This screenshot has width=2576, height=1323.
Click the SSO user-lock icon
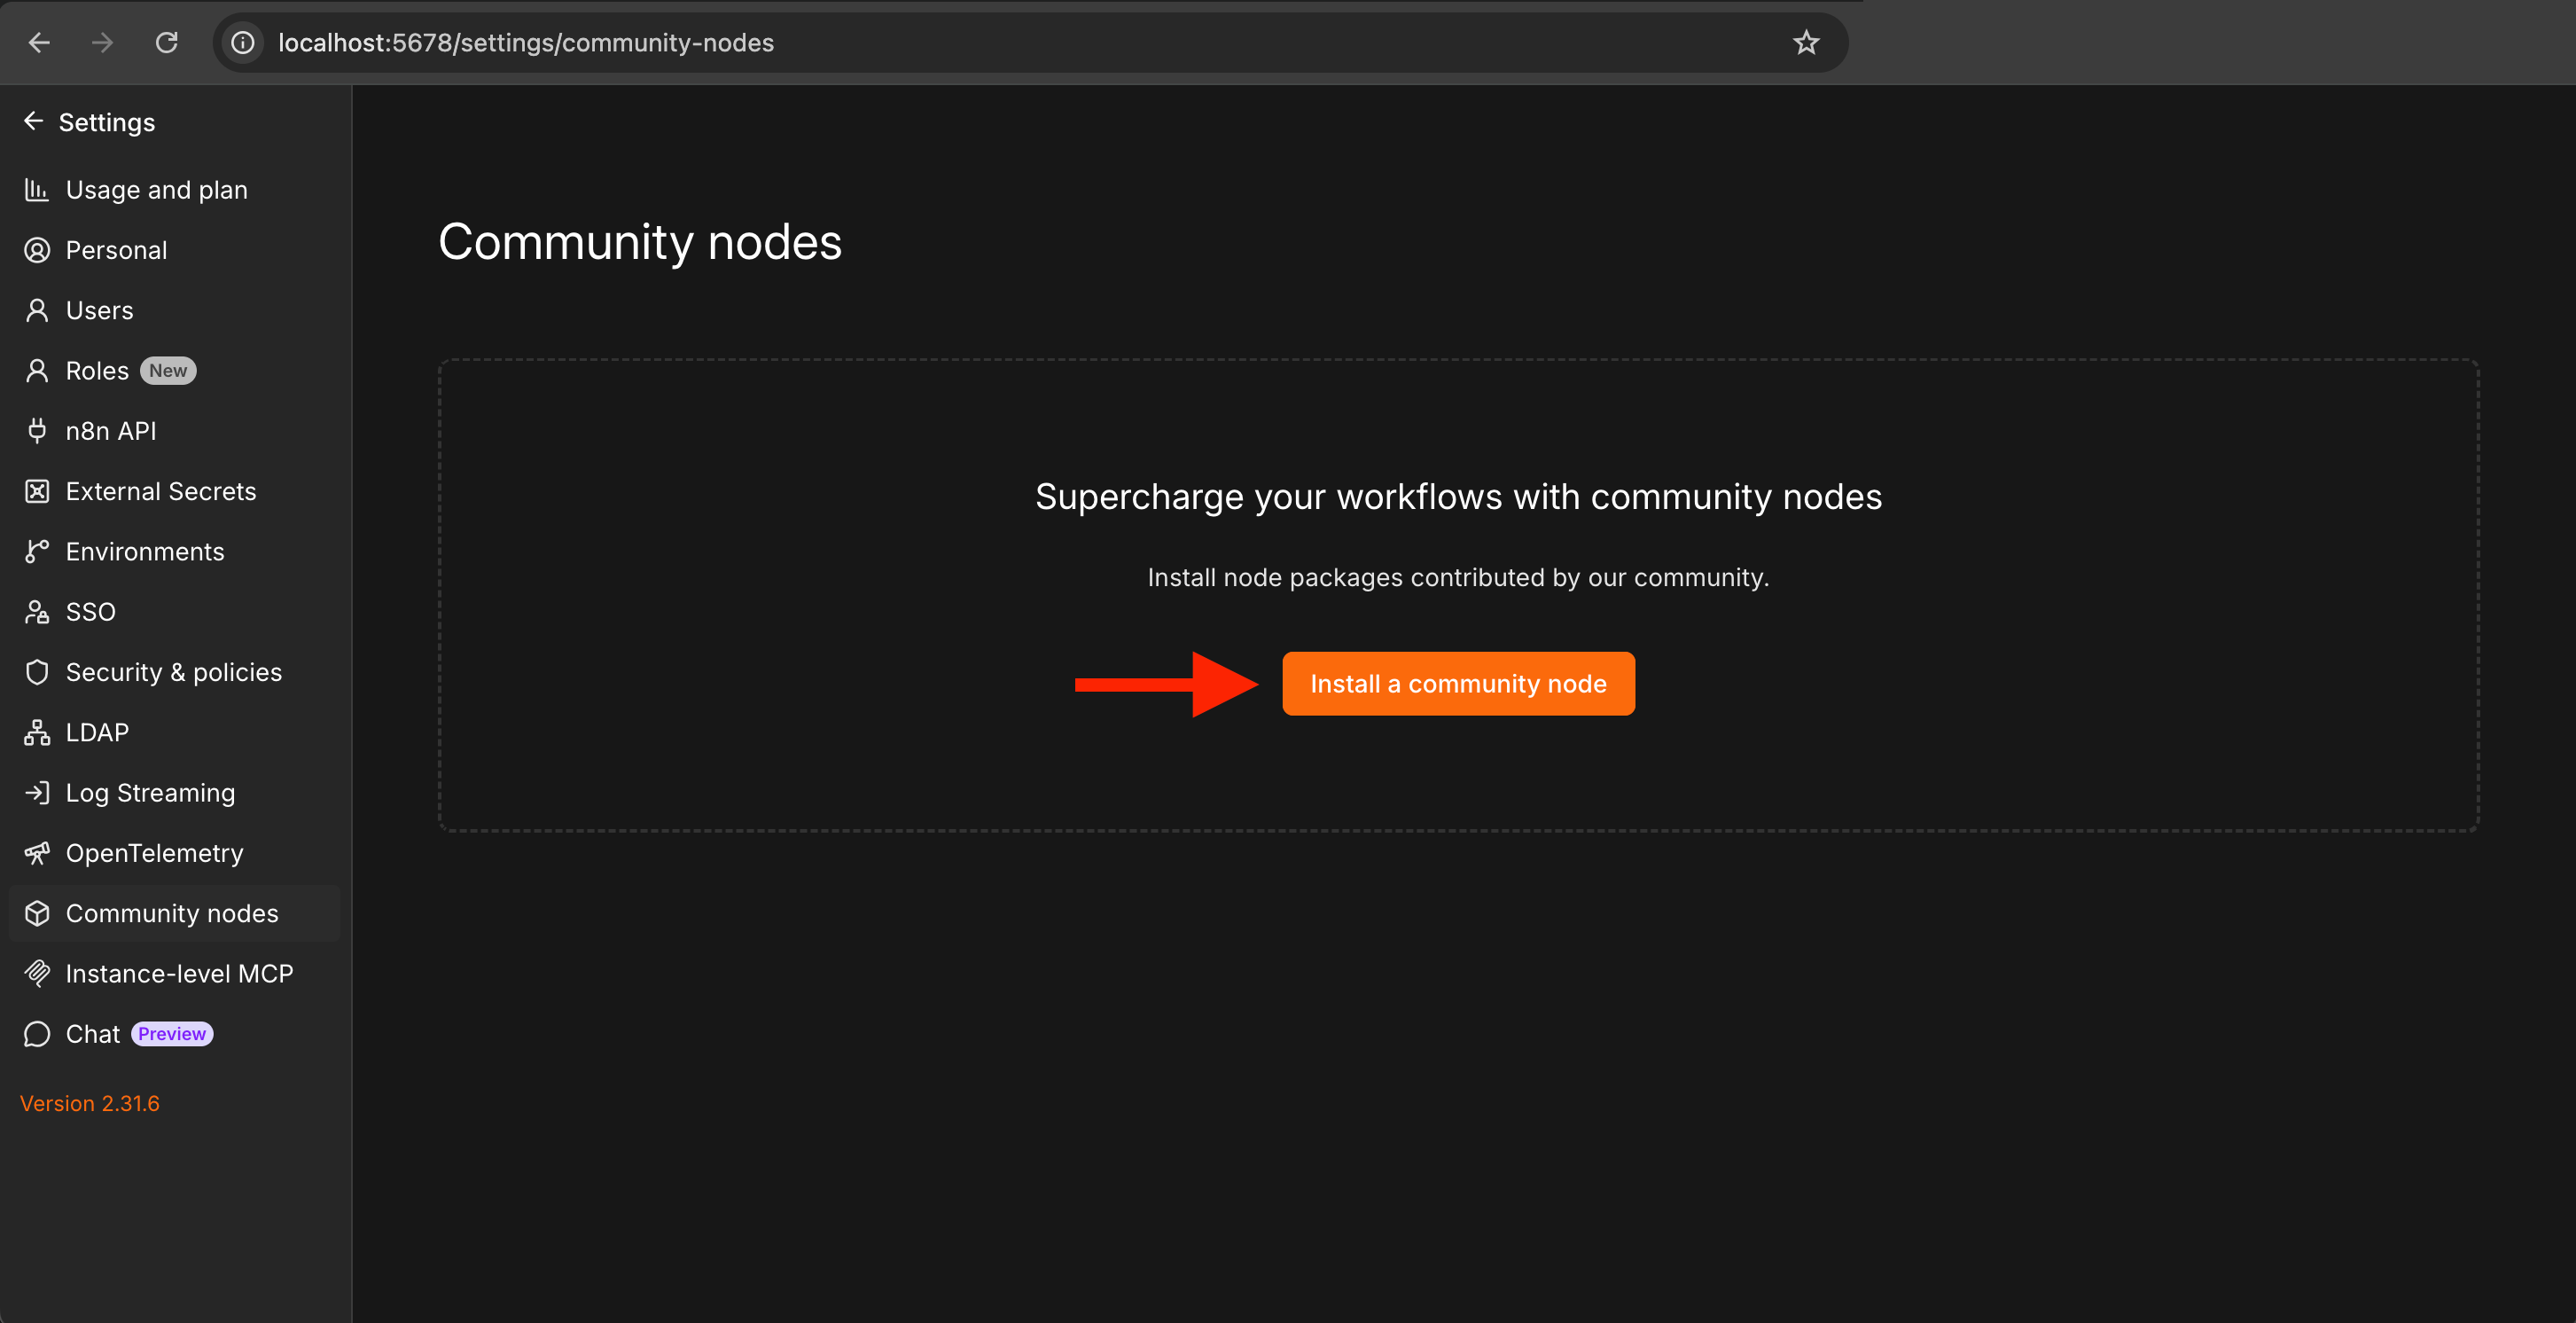37,612
